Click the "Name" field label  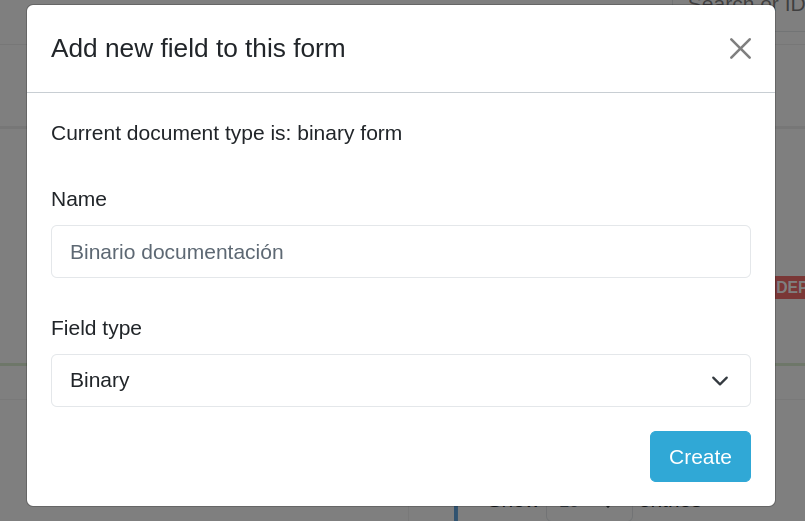click(79, 199)
